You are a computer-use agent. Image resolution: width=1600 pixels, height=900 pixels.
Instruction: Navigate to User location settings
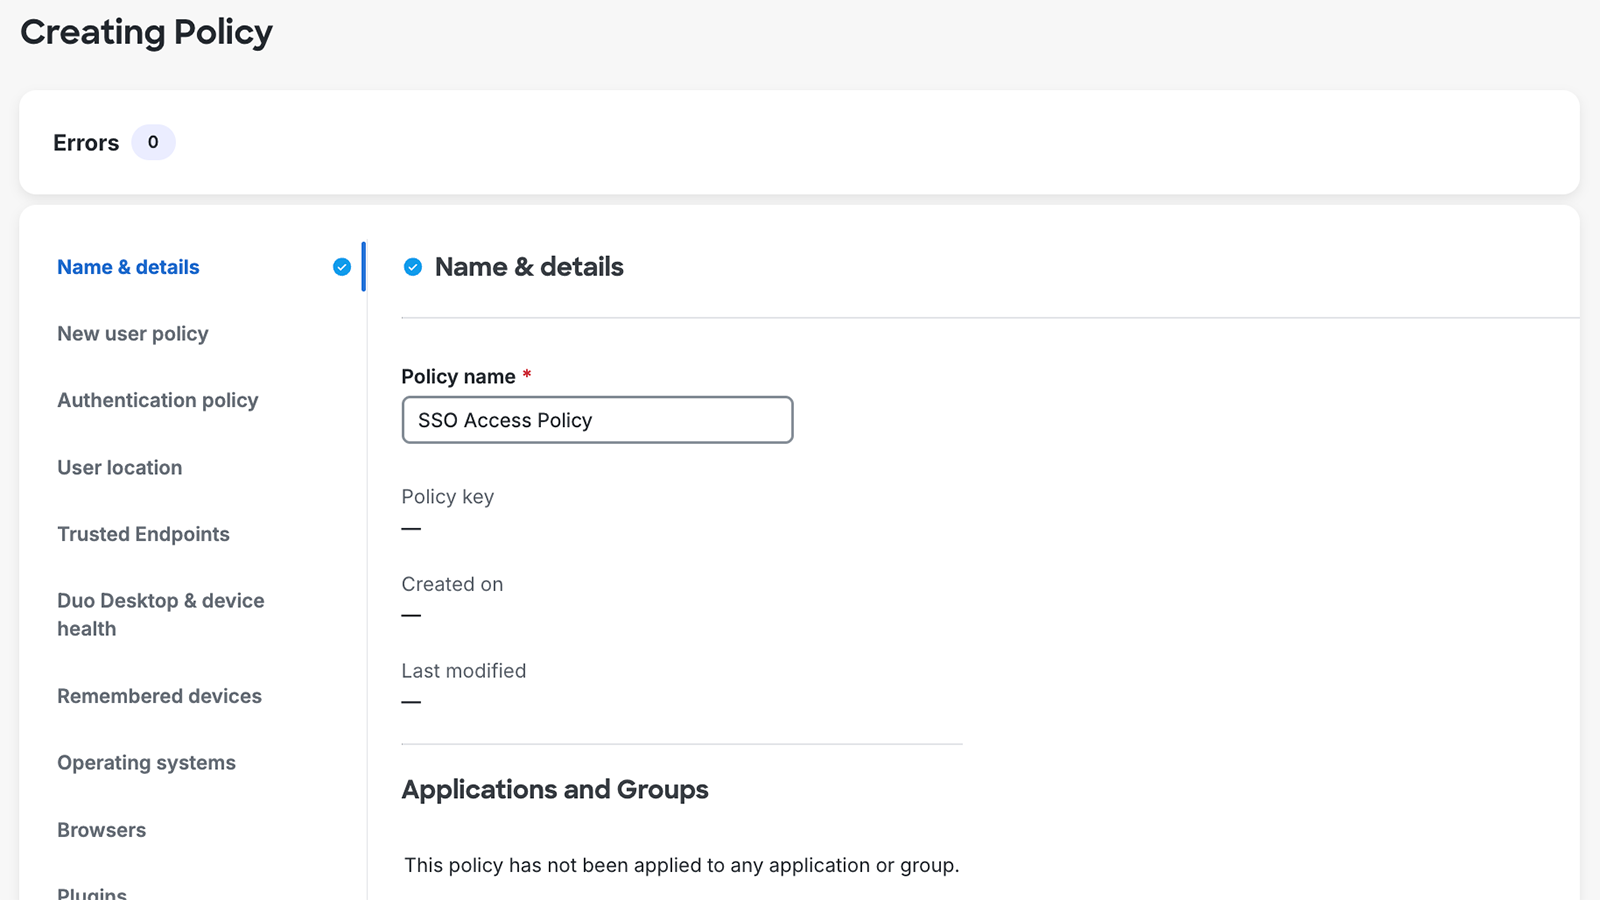tap(119, 467)
